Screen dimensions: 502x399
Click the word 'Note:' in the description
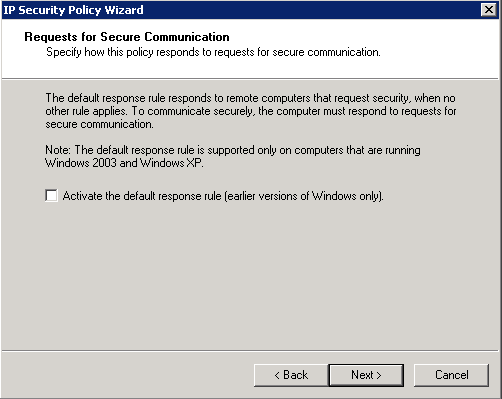coord(58,150)
